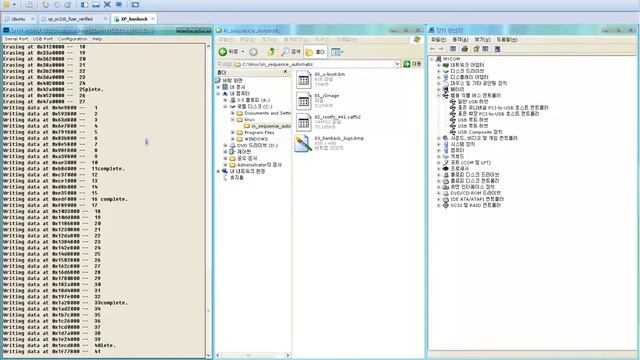This screenshot has width=640, height=360.
Task: Toggle the Folders pane button in Explorer
Action: [x=315, y=52]
